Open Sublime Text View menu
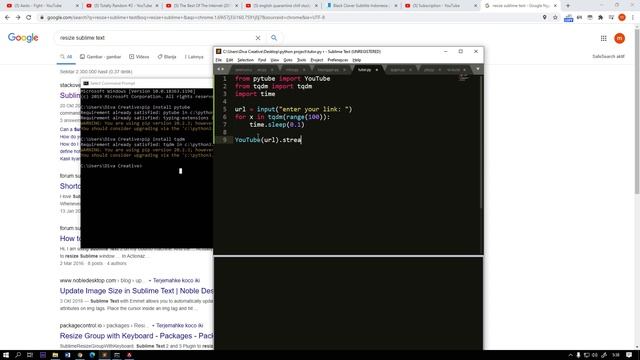 coord(275,60)
